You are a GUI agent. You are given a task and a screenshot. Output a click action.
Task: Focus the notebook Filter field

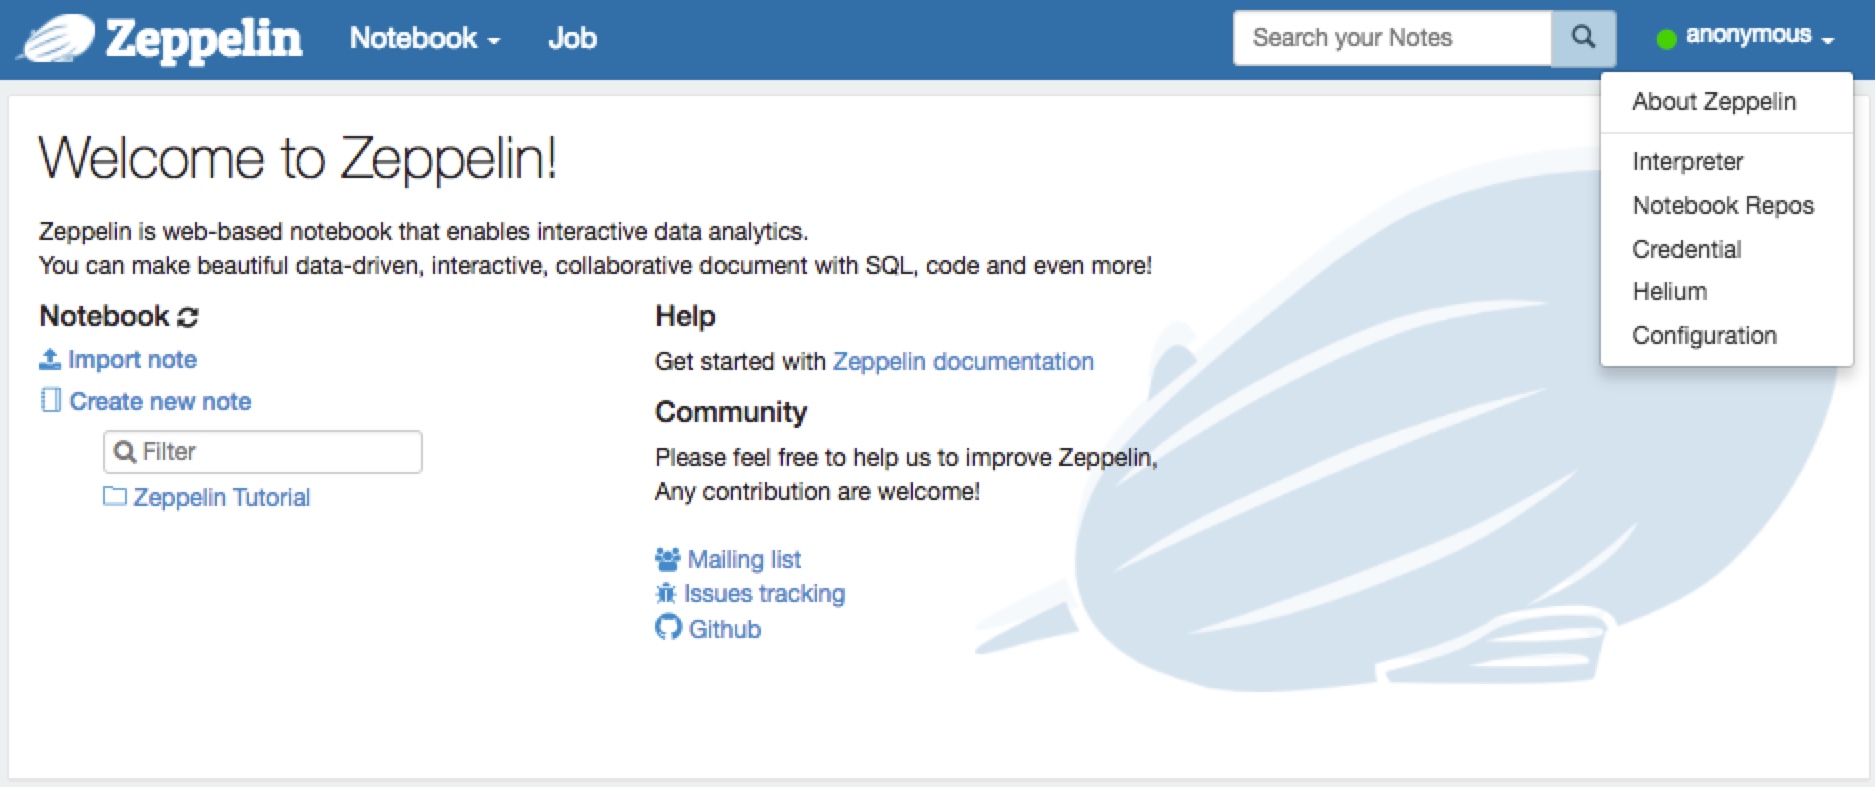[262, 452]
